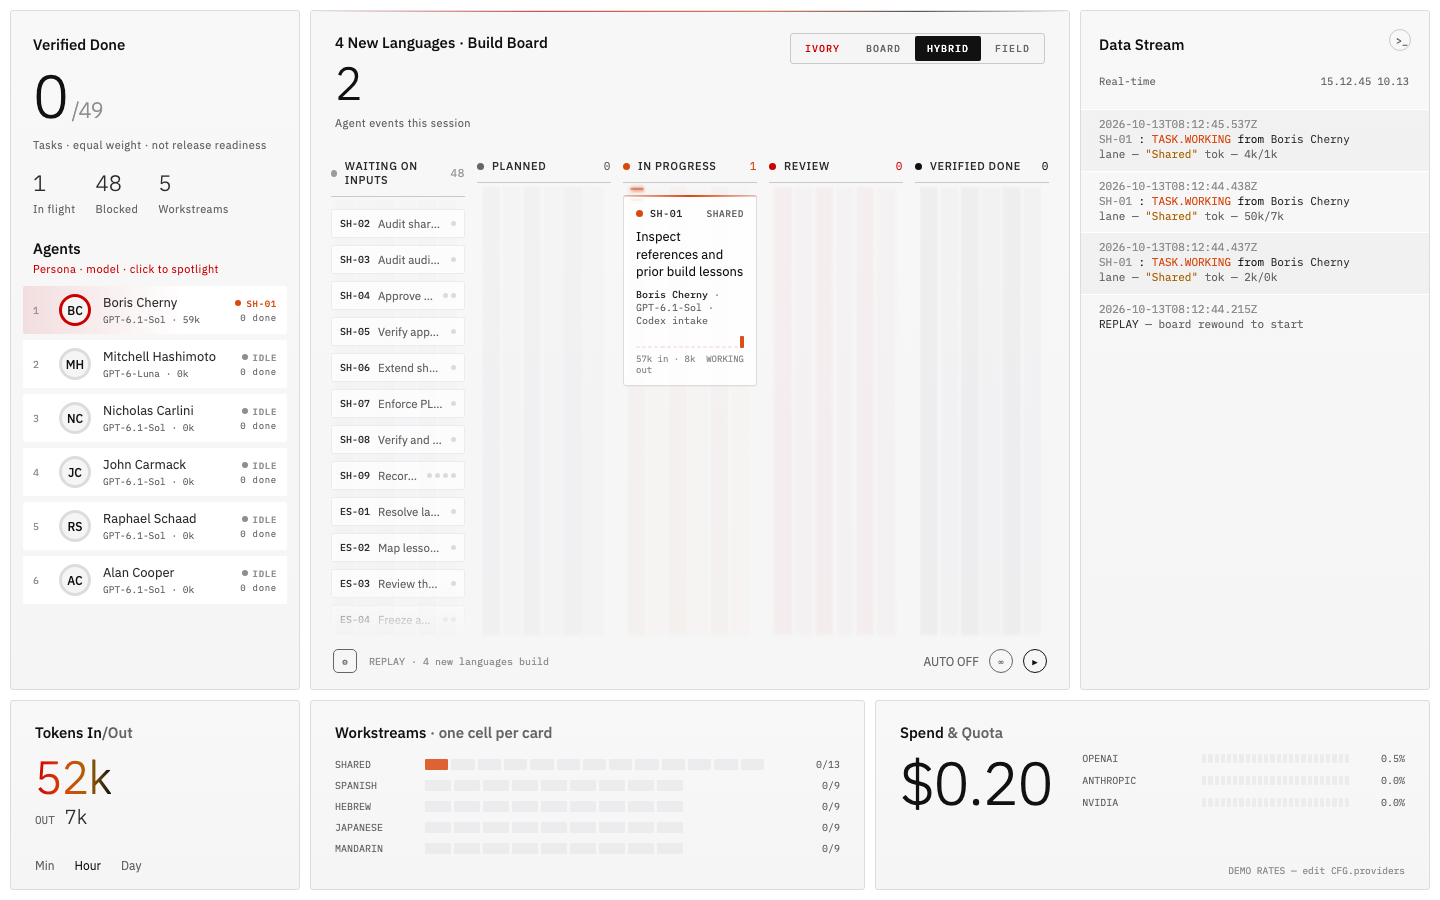Select Boris Cherny's BC avatar
Screen dimensions: 1440x900
tap(75, 310)
